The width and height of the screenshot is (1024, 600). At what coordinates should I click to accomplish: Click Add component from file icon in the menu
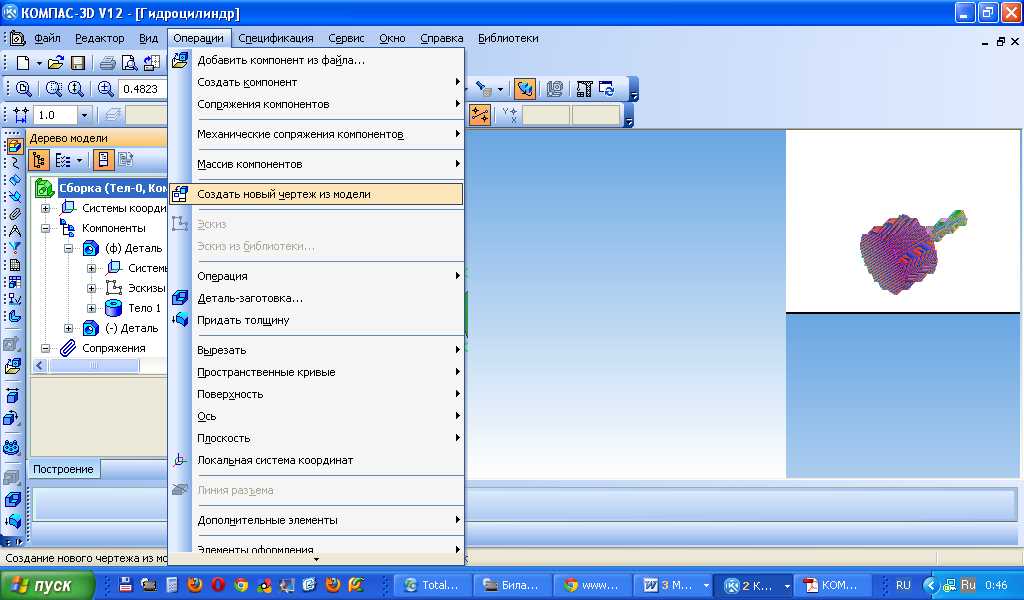pos(180,60)
